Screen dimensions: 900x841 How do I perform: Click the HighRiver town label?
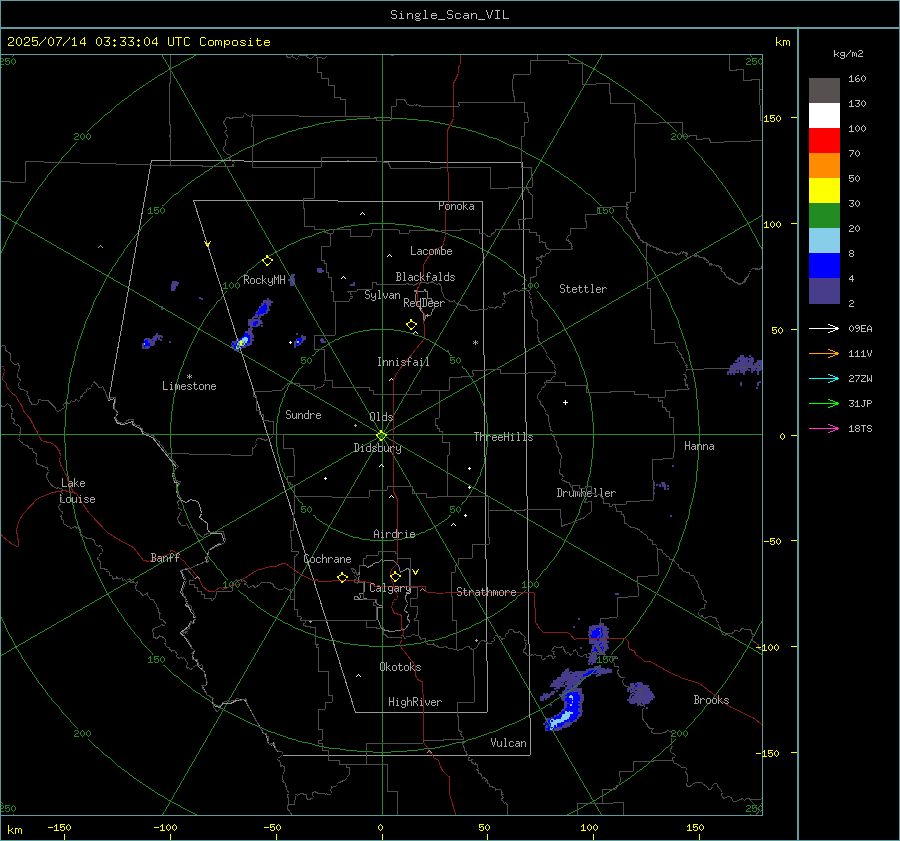tap(415, 702)
